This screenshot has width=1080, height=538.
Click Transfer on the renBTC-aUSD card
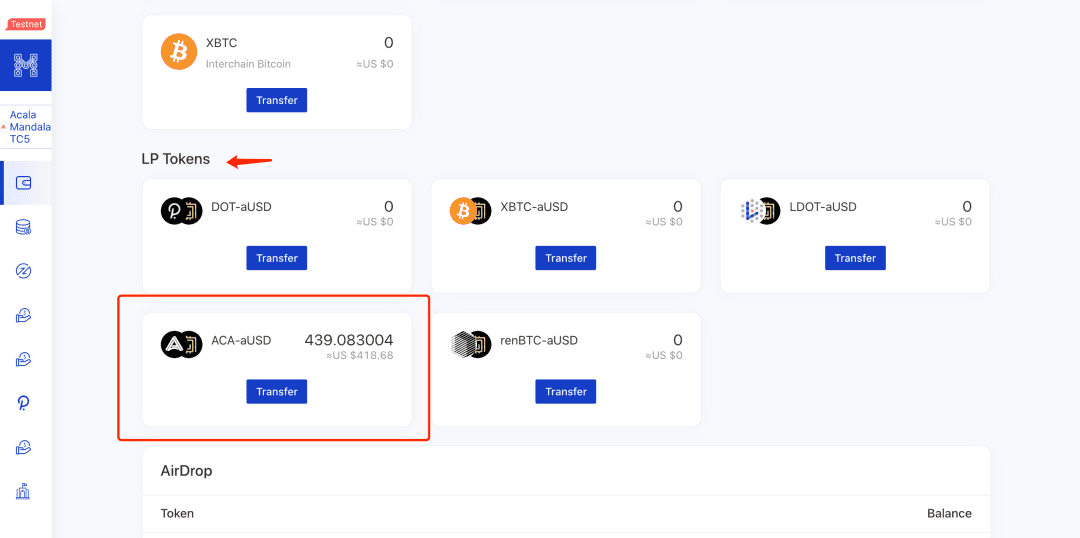point(565,391)
